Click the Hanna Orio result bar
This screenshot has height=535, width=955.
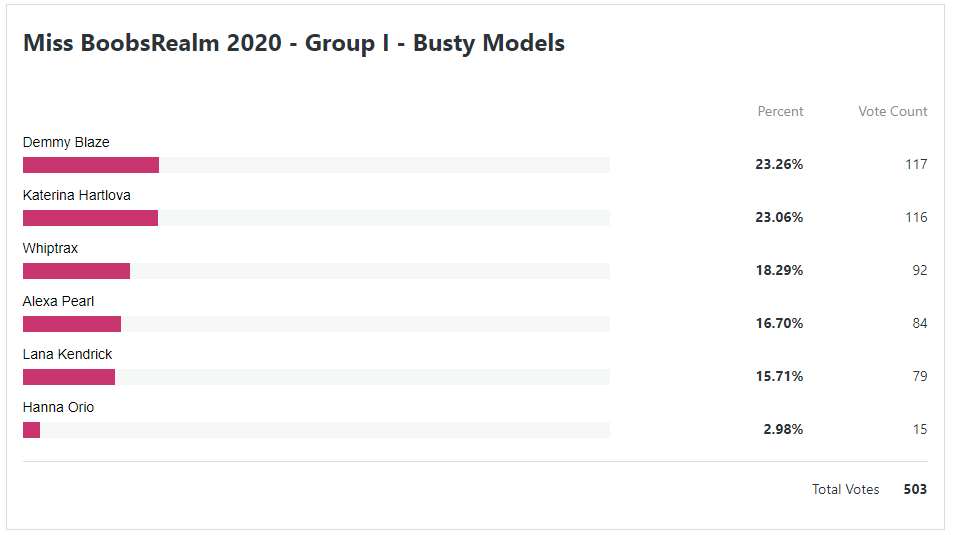(316, 430)
